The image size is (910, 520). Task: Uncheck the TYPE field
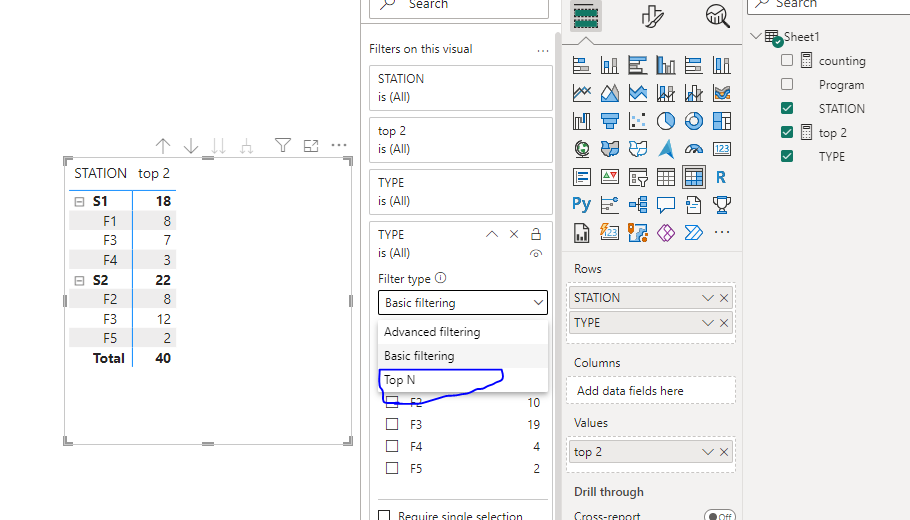(x=787, y=156)
